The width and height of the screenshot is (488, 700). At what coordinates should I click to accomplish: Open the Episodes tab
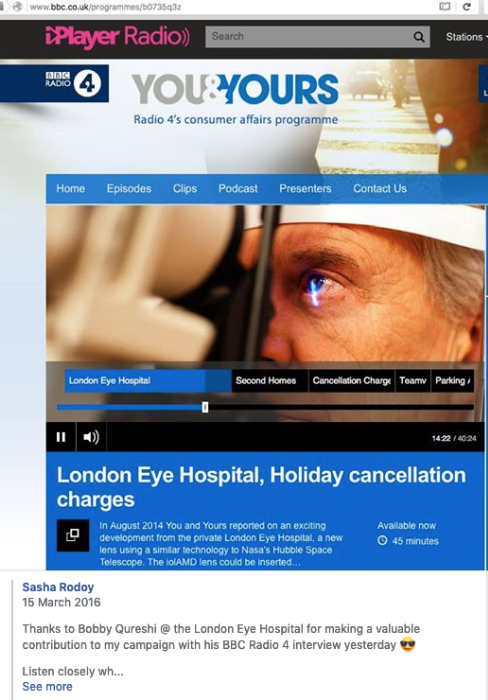pyautogui.click(x=129, y=188)
